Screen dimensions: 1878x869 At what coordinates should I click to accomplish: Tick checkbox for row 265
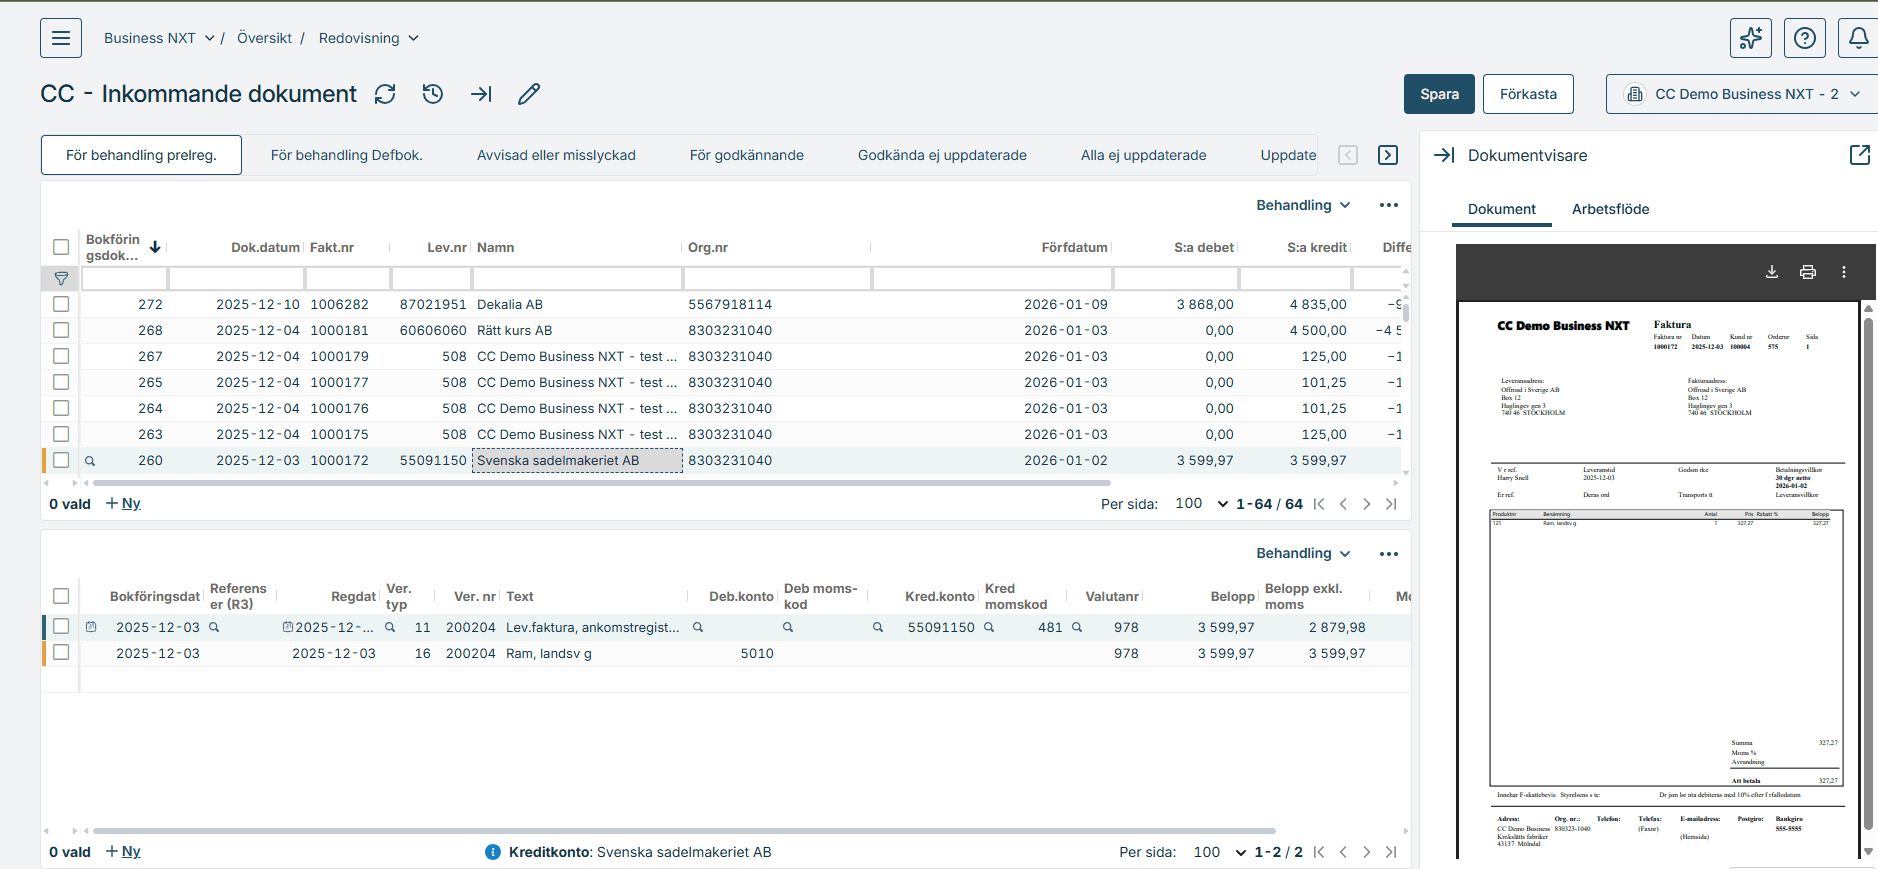[x=61, y=382]
